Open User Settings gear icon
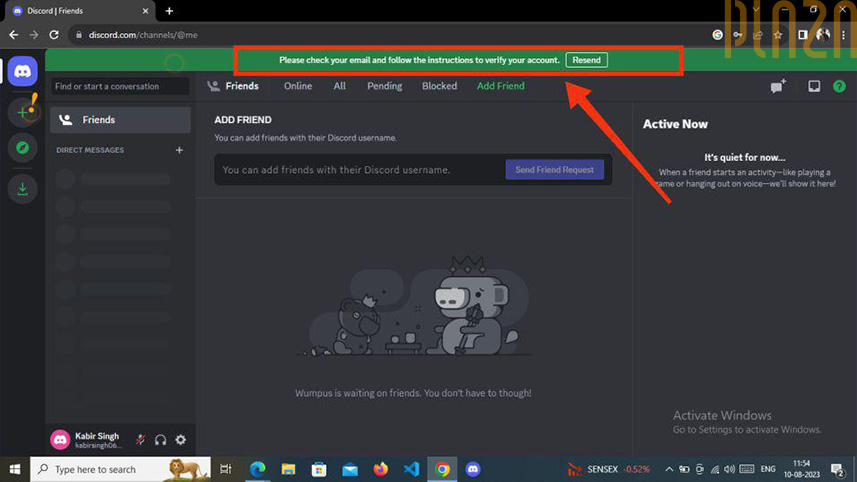The image size is (857, 482). point(180,439)
